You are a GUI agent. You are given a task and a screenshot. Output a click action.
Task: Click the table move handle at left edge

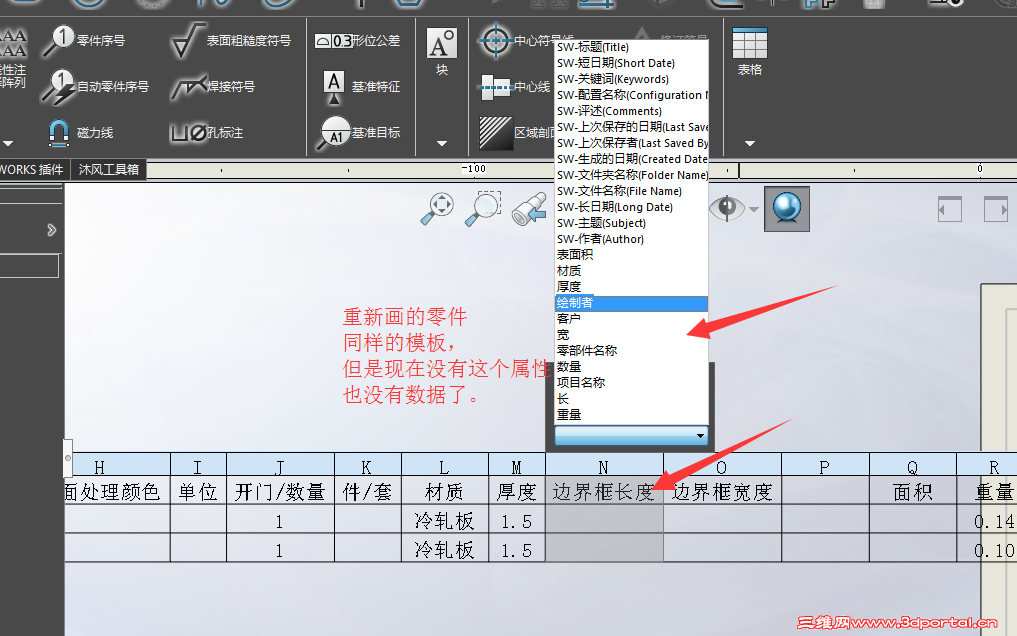[x=67, y=458]
